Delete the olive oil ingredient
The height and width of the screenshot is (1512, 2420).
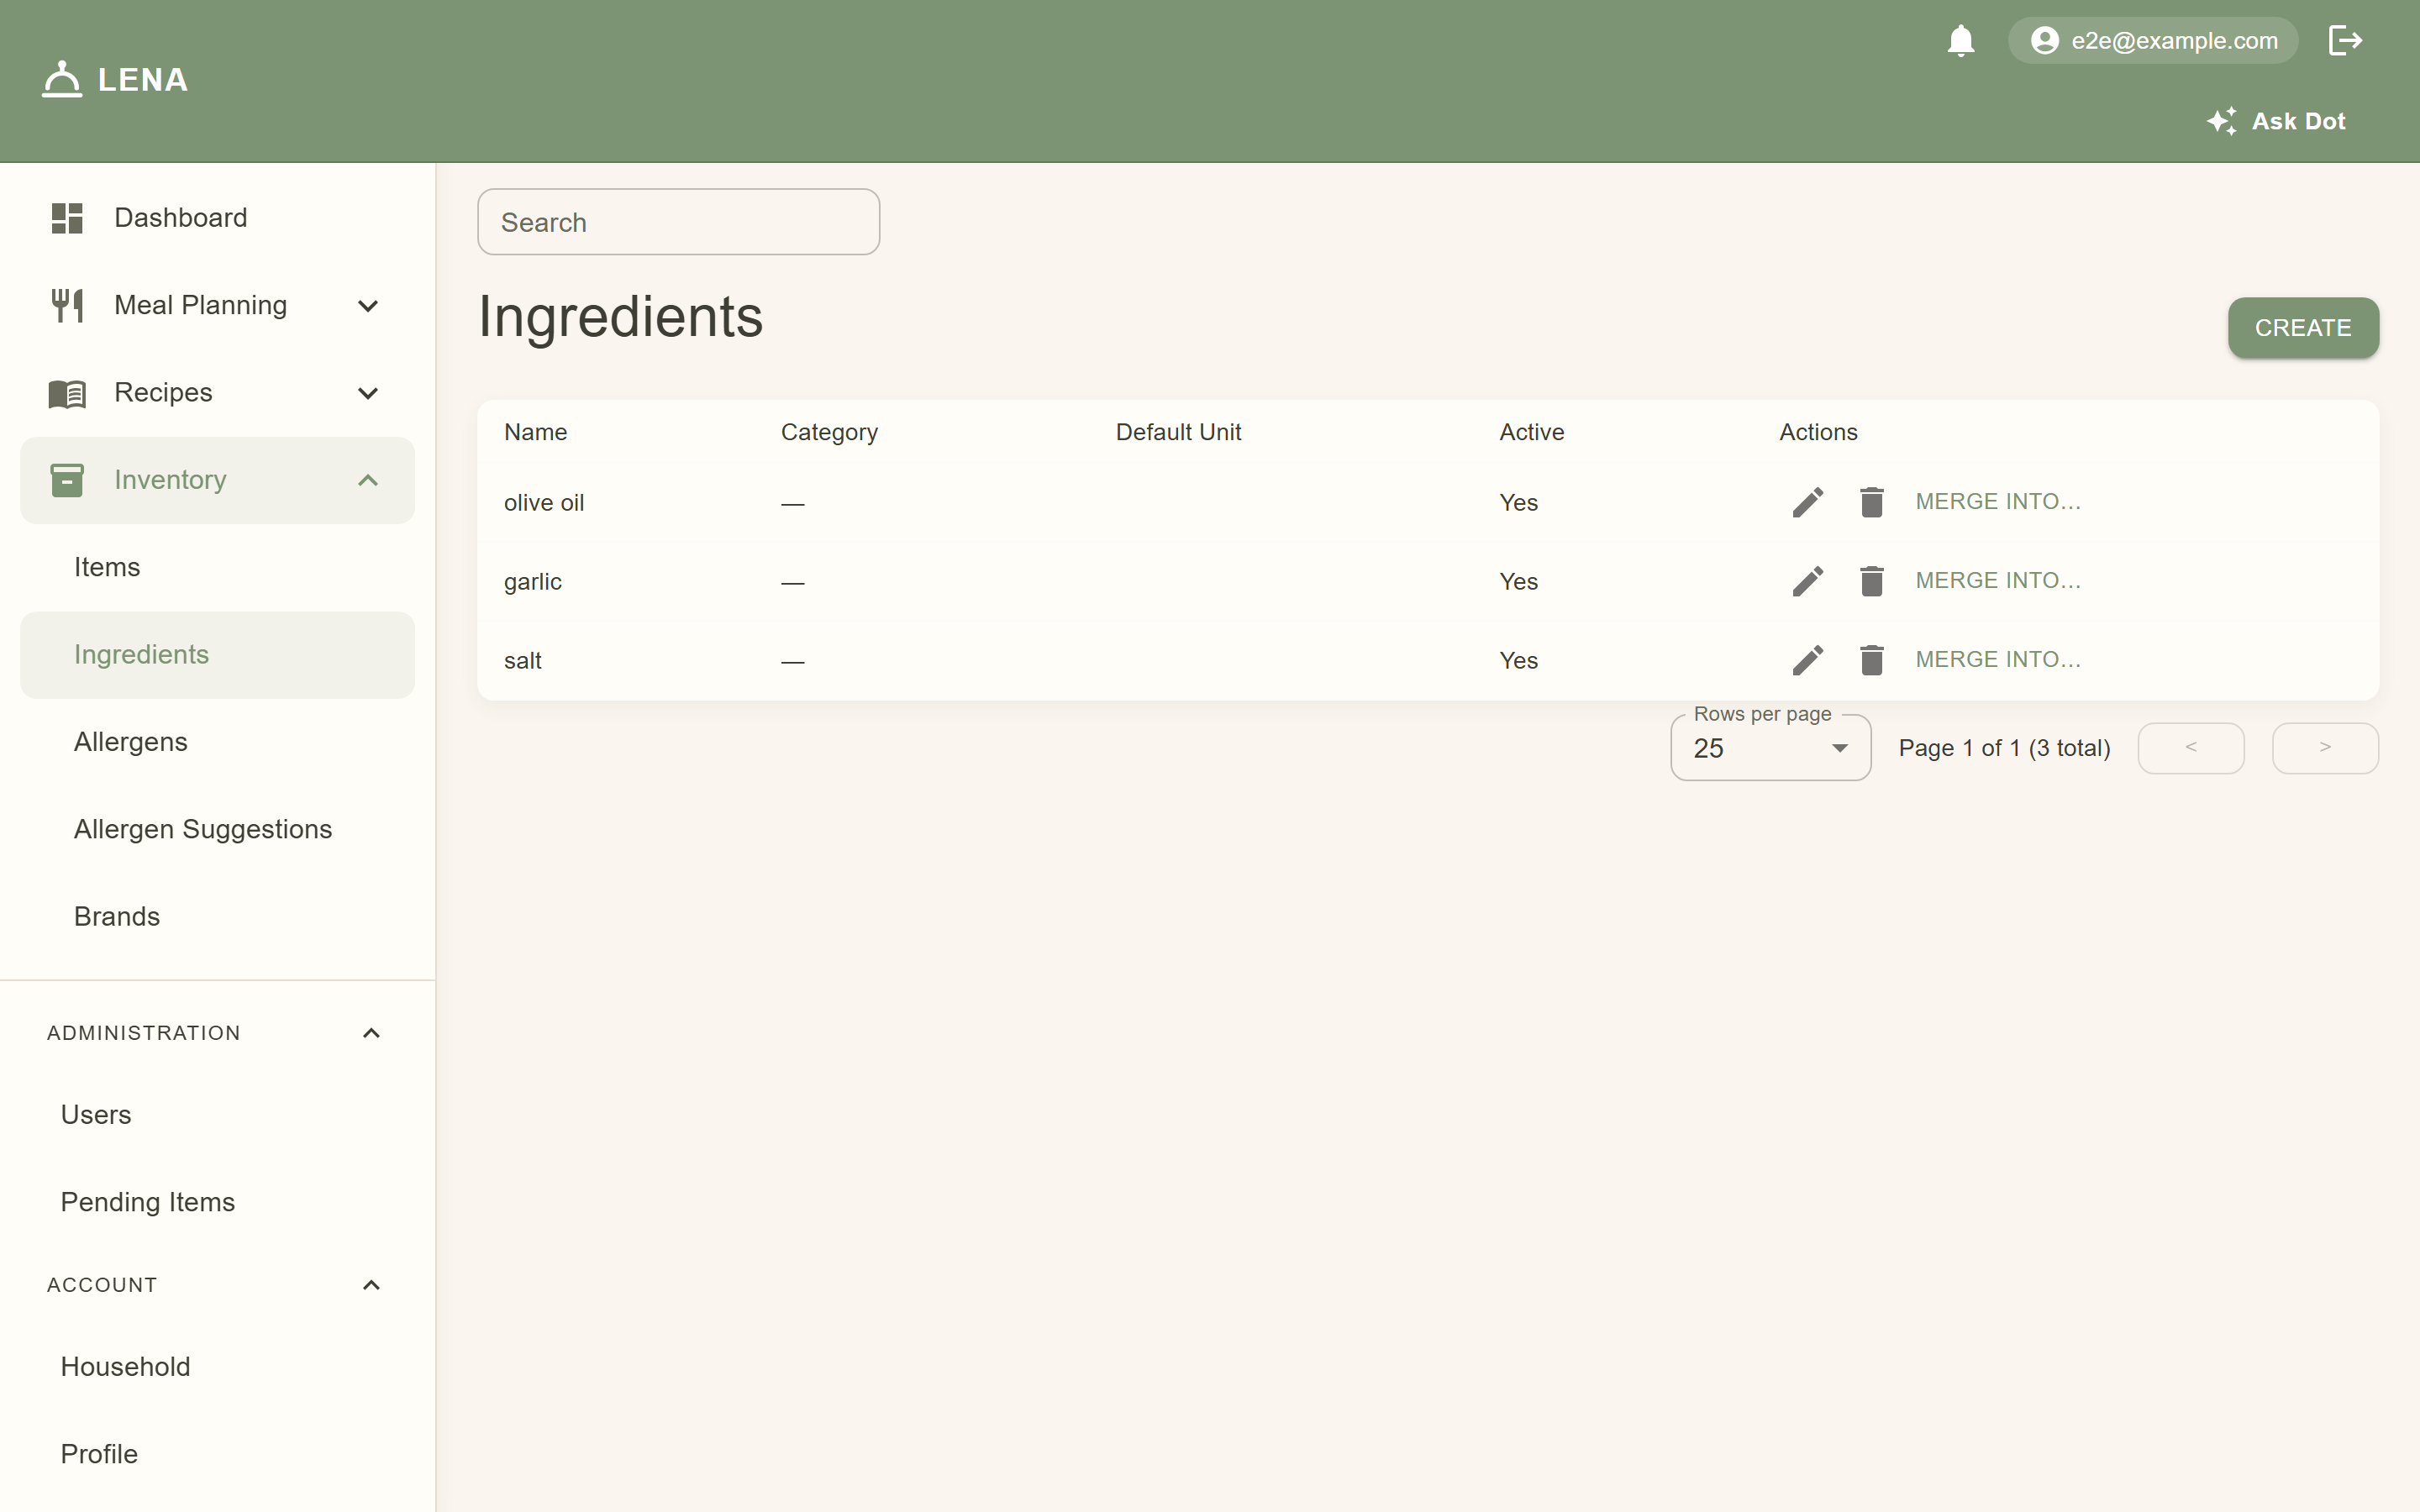click(1871, 502)
